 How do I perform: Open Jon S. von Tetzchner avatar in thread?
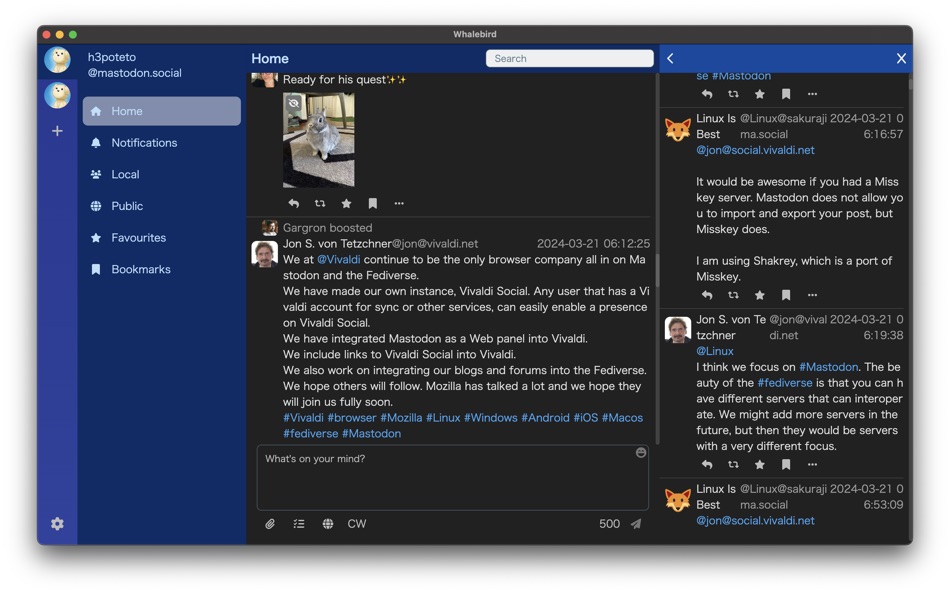click(677, 330)
